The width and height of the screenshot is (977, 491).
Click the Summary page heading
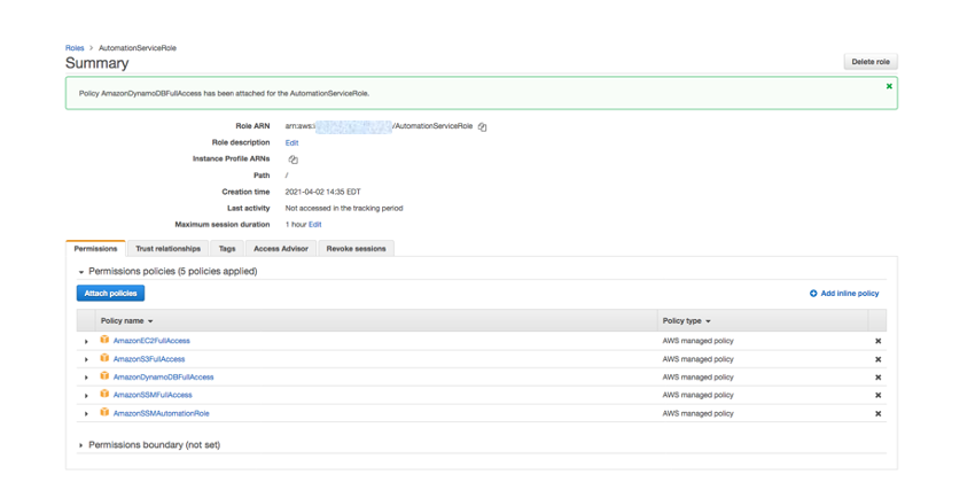click(97, 63)
